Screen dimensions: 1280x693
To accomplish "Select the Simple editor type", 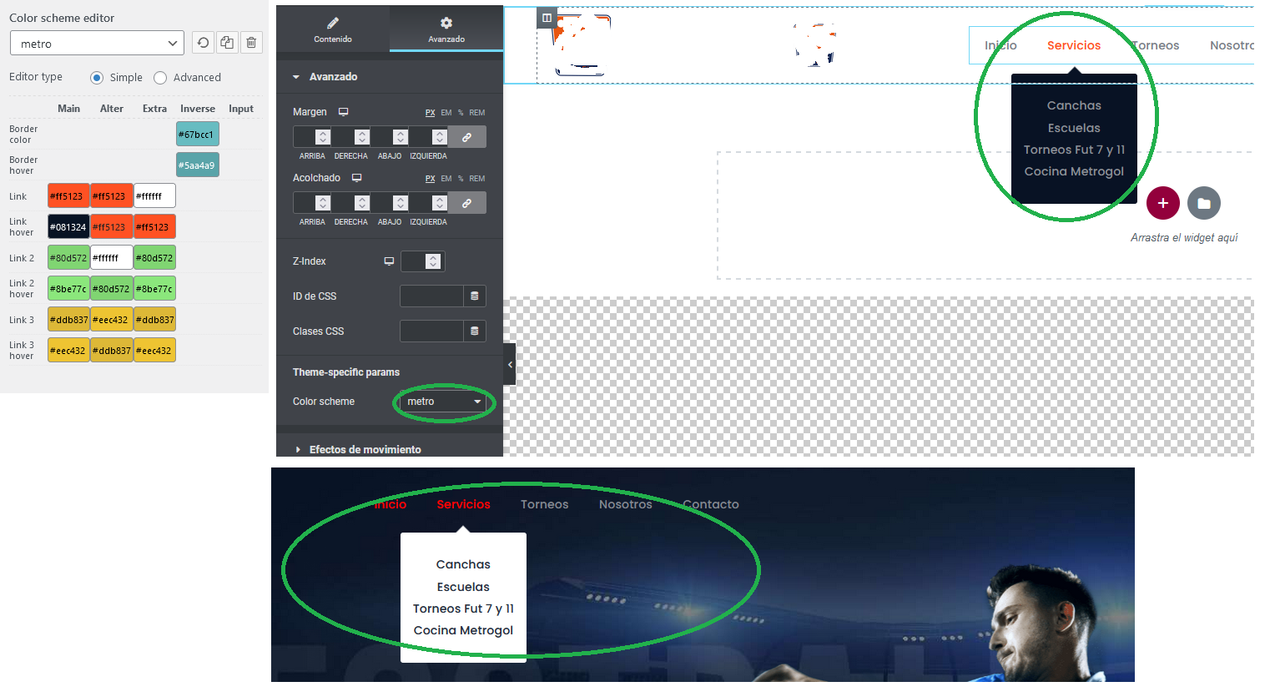I will (x=97, y=78).
